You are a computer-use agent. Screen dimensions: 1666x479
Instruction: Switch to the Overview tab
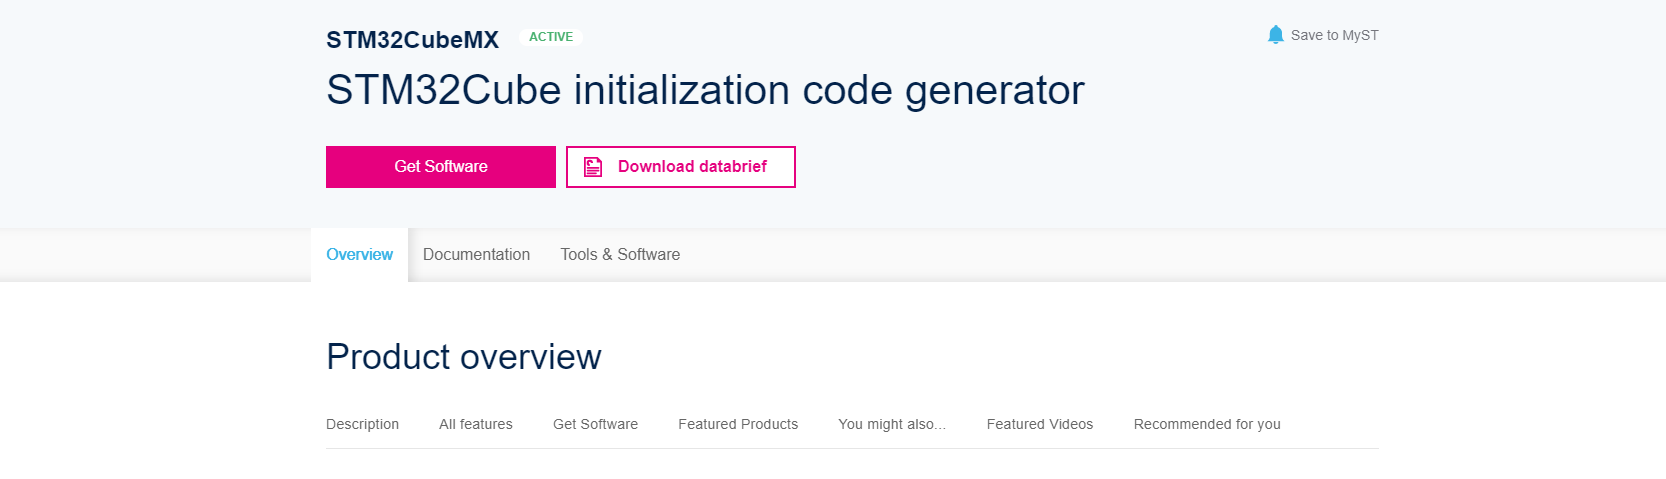point(359,255)
